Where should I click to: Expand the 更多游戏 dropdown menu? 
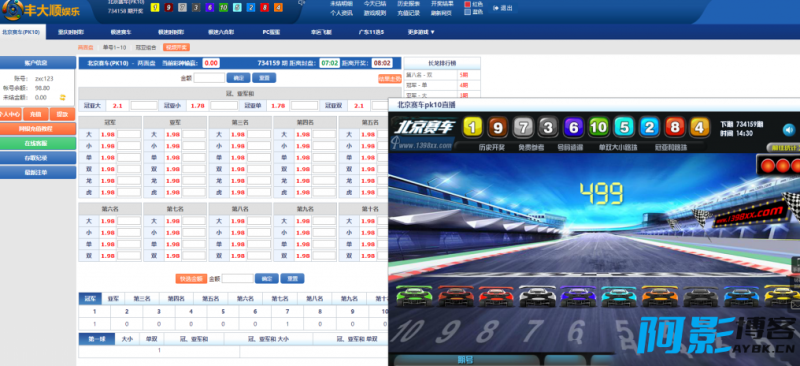pos(421,32)
